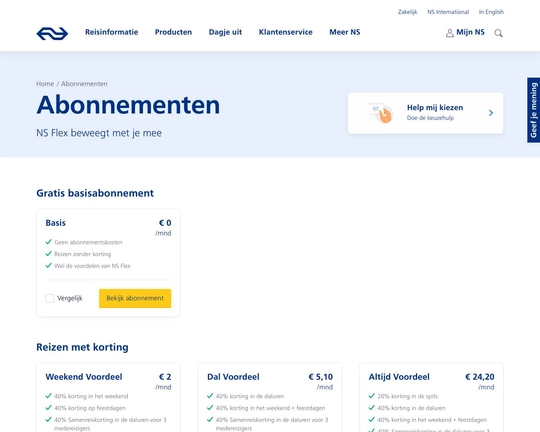The height and width of the screenshot is (432, 540).
Task: Open the search magnifier icon
Action: click(x=498, y=33)
